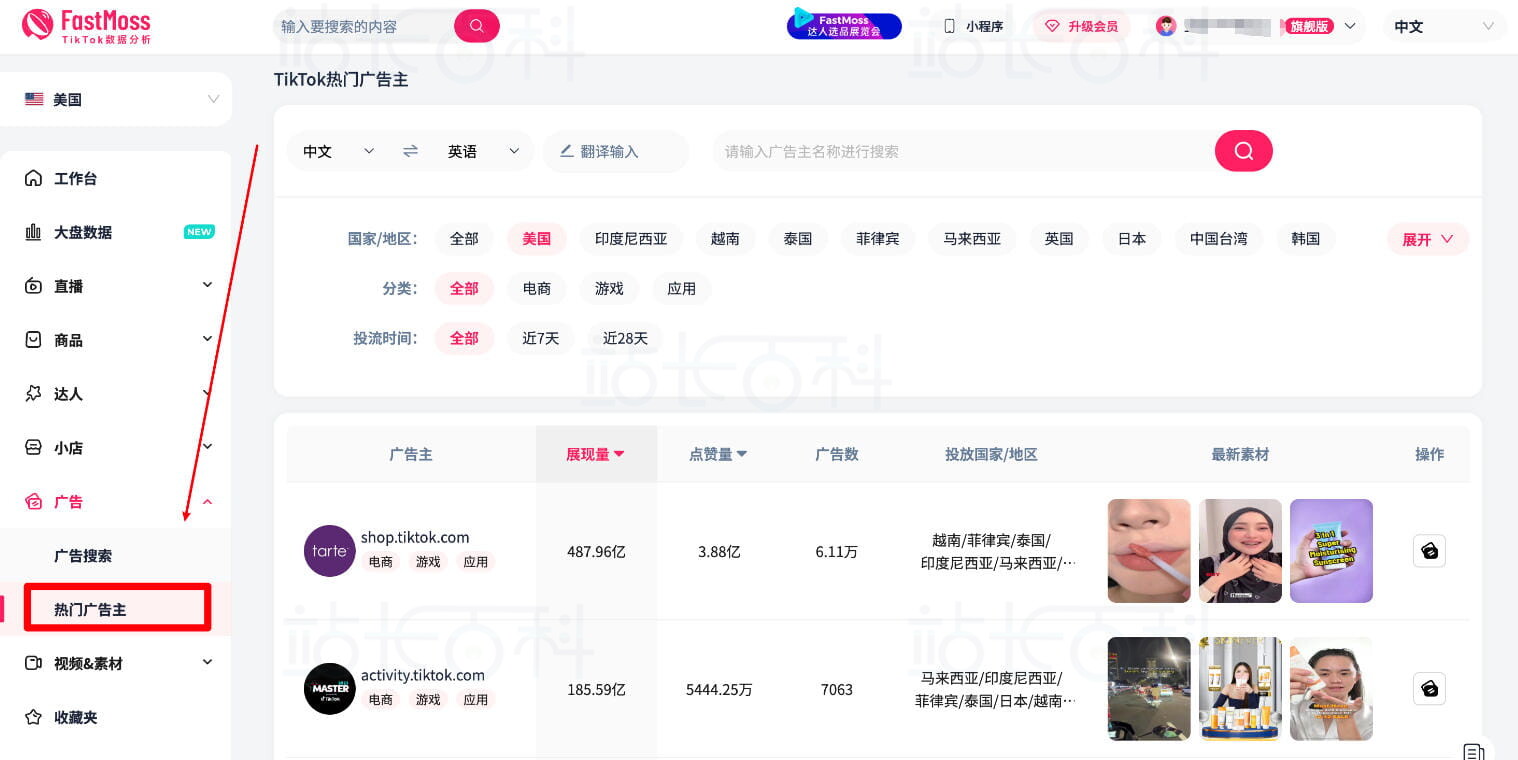Image resolution: width=1518 pixels, height=760 pixels.
Task: Click the MASTER advertiser logo
Action: click(329, 689)
